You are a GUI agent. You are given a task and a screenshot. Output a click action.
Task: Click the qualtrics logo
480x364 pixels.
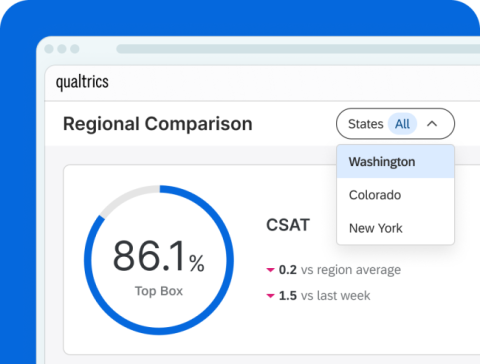pyautogui.click(x=82, y=82)
